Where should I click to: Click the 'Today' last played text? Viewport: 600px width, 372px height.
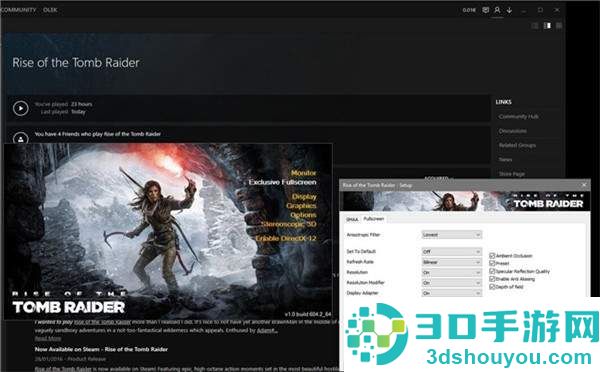point(78,112)
